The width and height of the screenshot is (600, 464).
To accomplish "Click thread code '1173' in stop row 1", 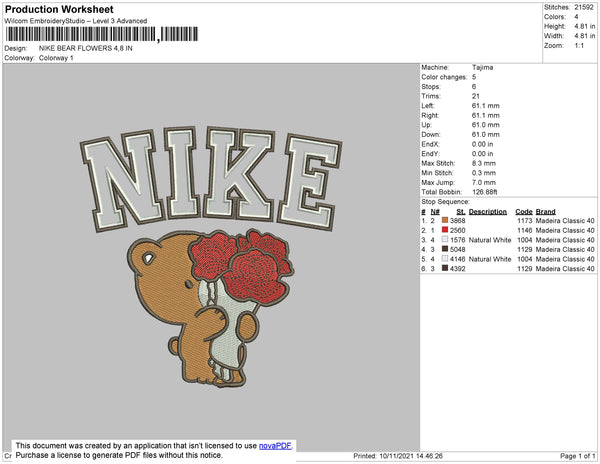I will (x=525, y=221).
